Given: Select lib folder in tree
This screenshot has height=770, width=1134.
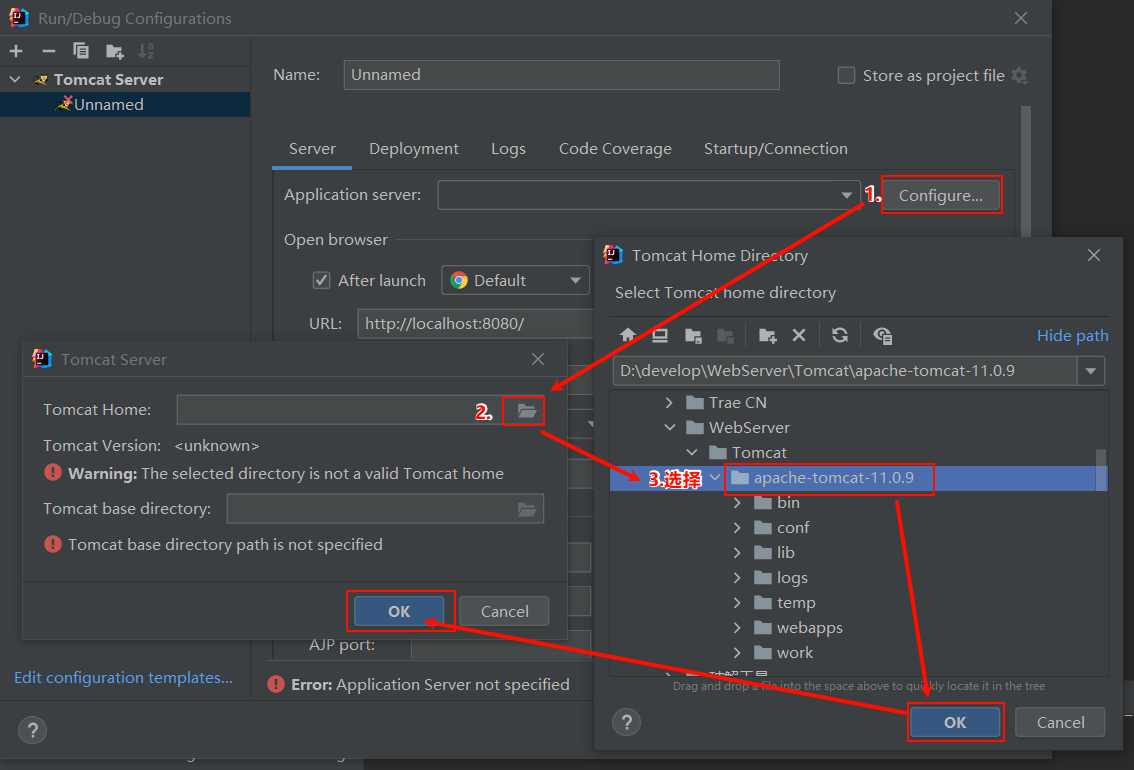Looking at the screenshot, I should point(785,553).
